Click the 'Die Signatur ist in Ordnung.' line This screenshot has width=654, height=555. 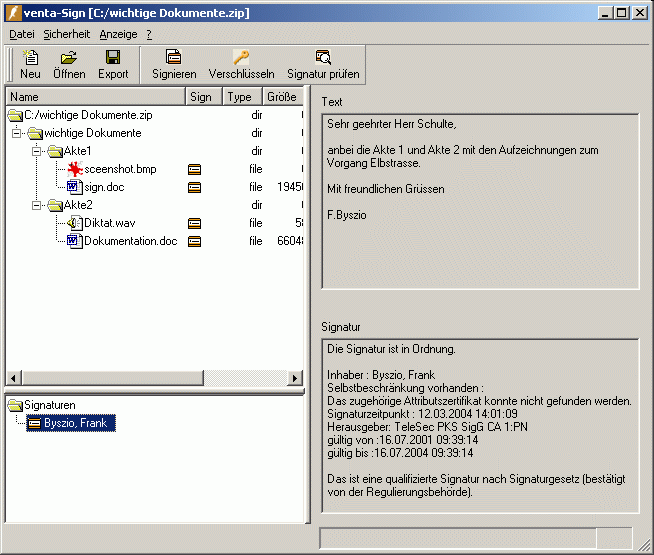click(x=391, y=349)
